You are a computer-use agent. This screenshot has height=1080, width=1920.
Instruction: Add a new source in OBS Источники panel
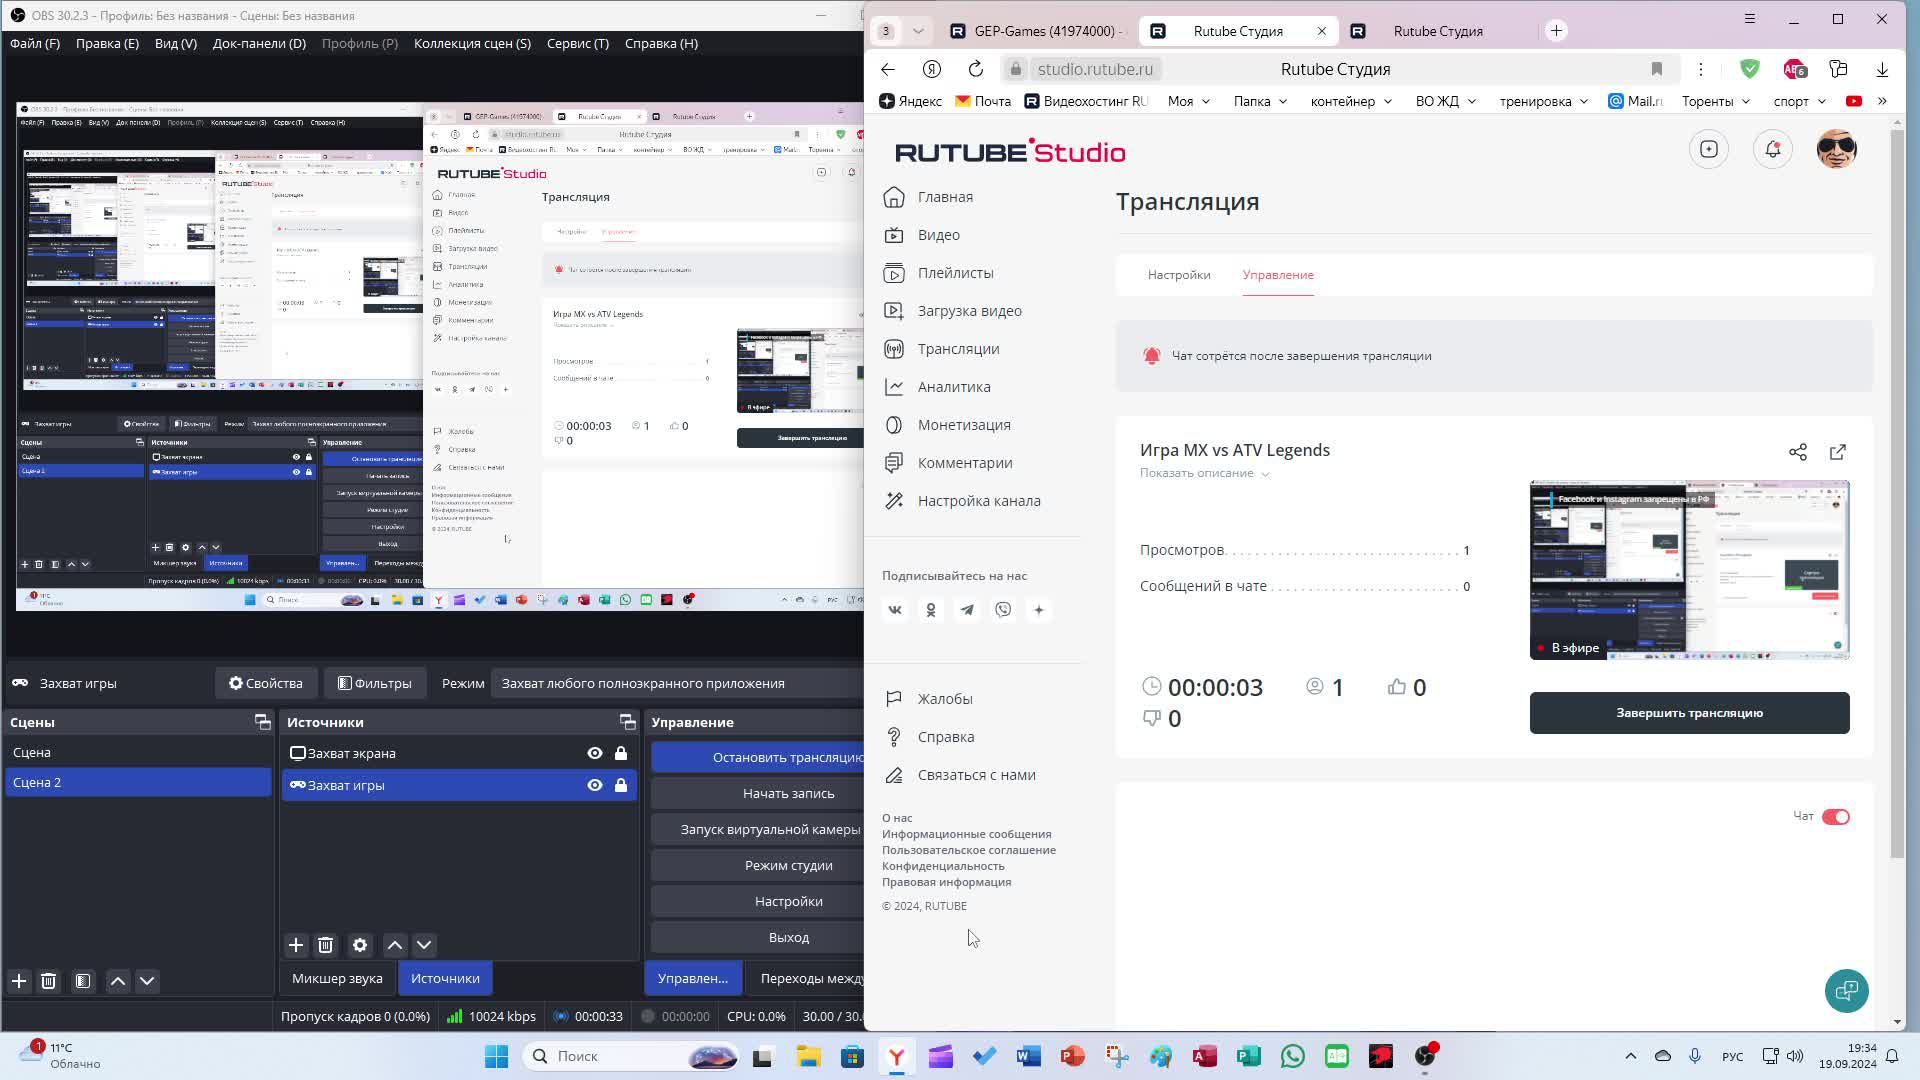[x=296, y=945]
